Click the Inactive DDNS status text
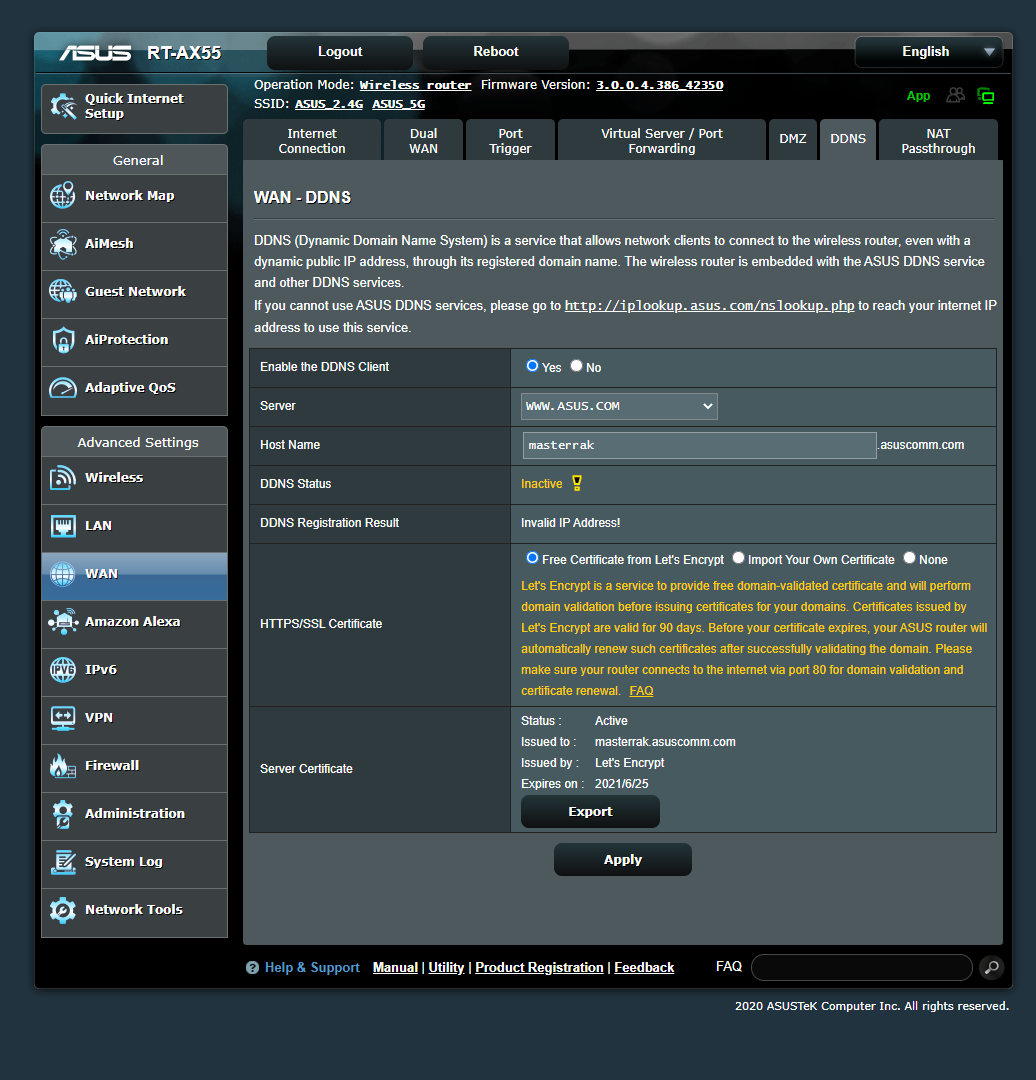1036x1080 pixels. (x=541, y=484)
